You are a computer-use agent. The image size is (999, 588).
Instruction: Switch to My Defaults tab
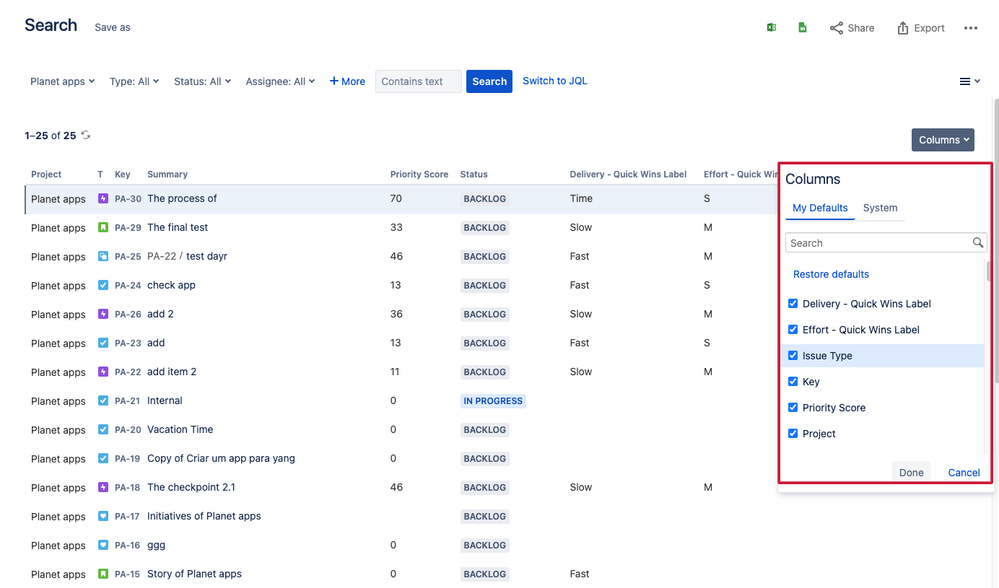(820, 208)
